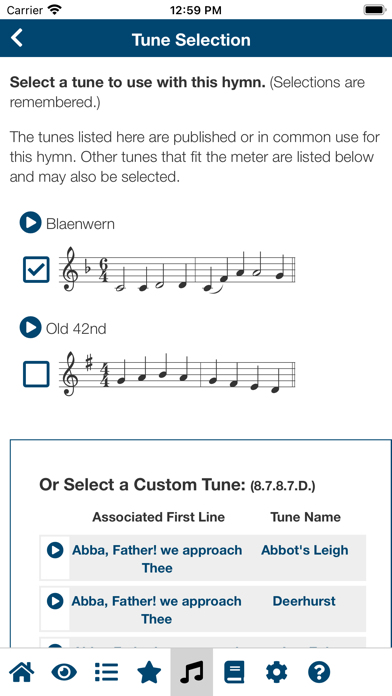Play the Old 42nd tune preview
Image resolution: width=392 pixels, height=696 pixels.
[x=30, y=328]
